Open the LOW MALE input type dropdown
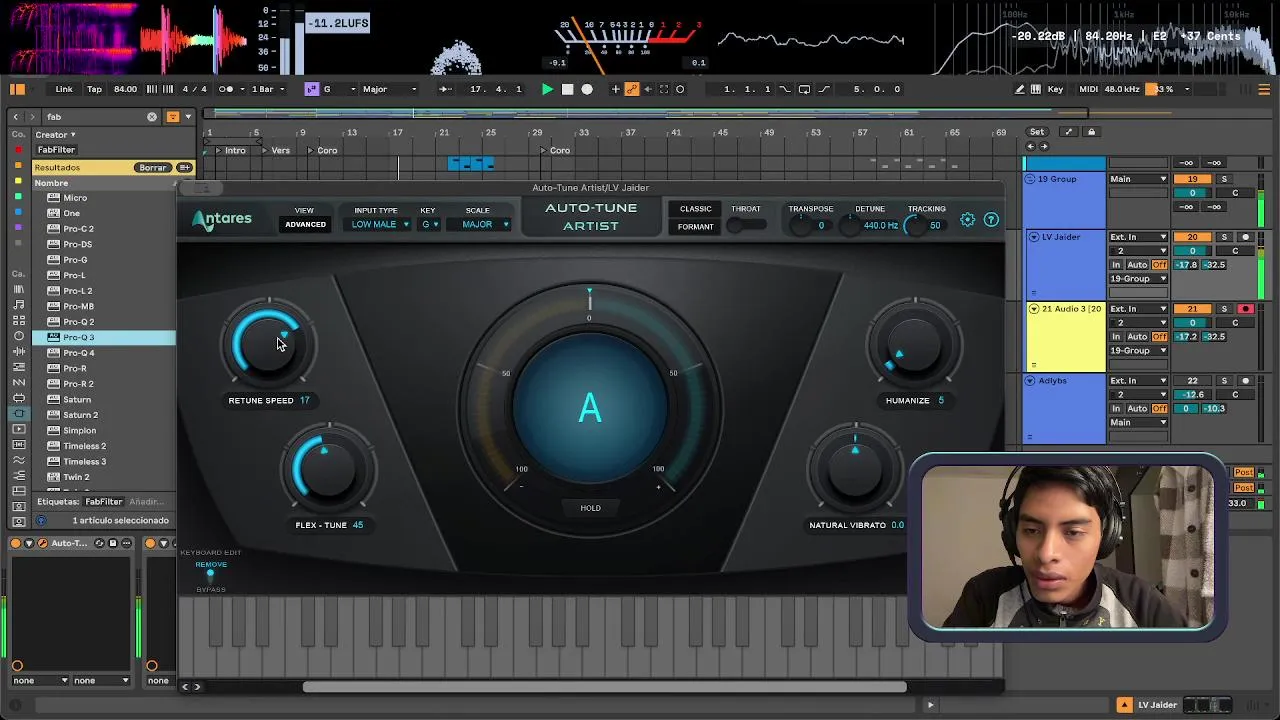This screenshot has width=1280, height=720. pos(380,224)
